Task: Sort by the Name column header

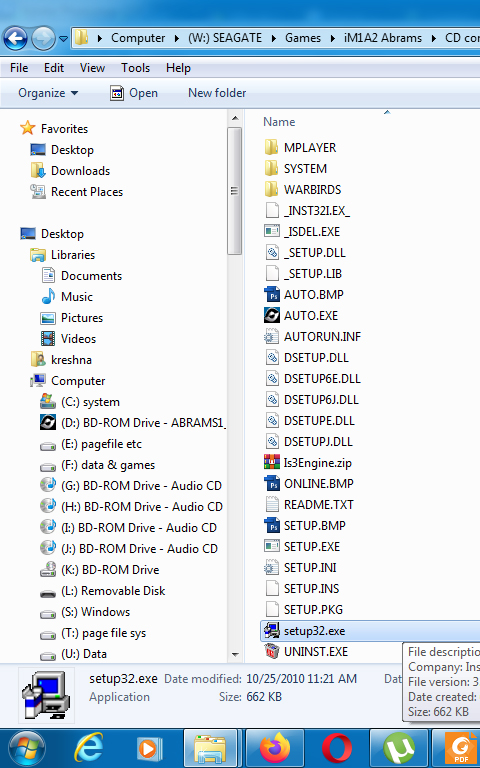Action: coord(279,122)
